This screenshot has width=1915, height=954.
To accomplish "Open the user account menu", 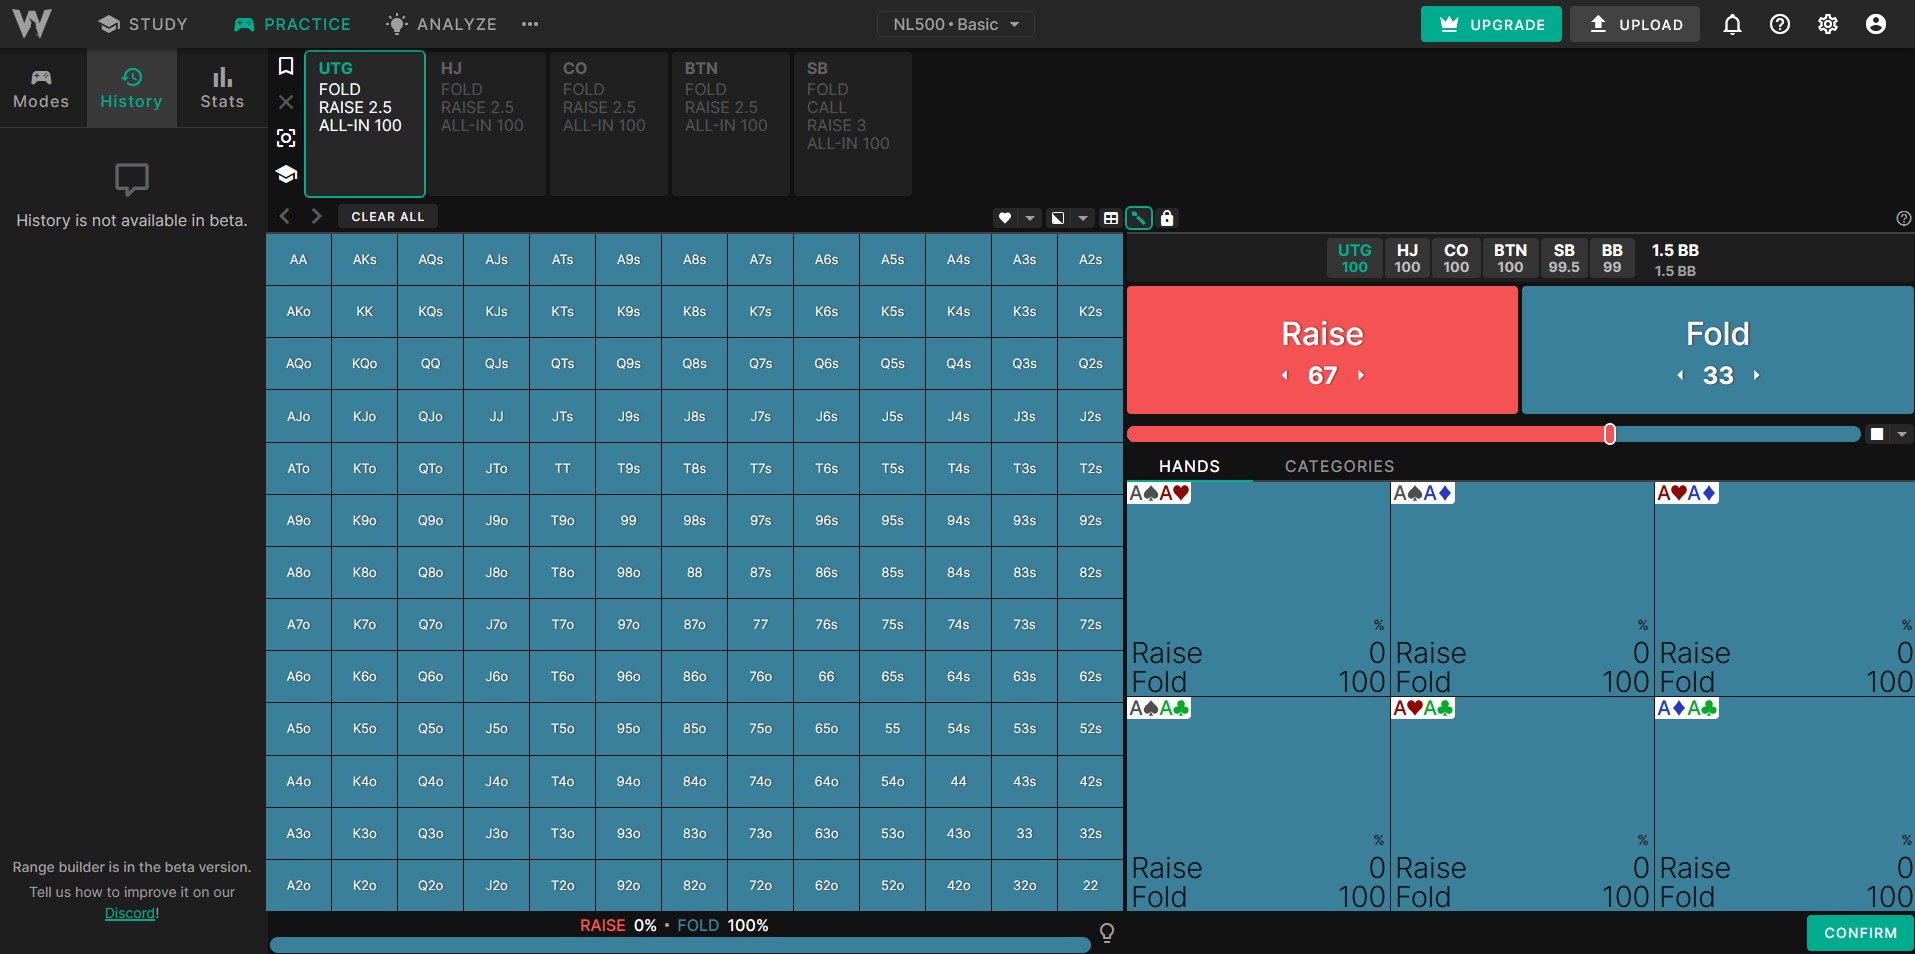I will coord(1876,24).
